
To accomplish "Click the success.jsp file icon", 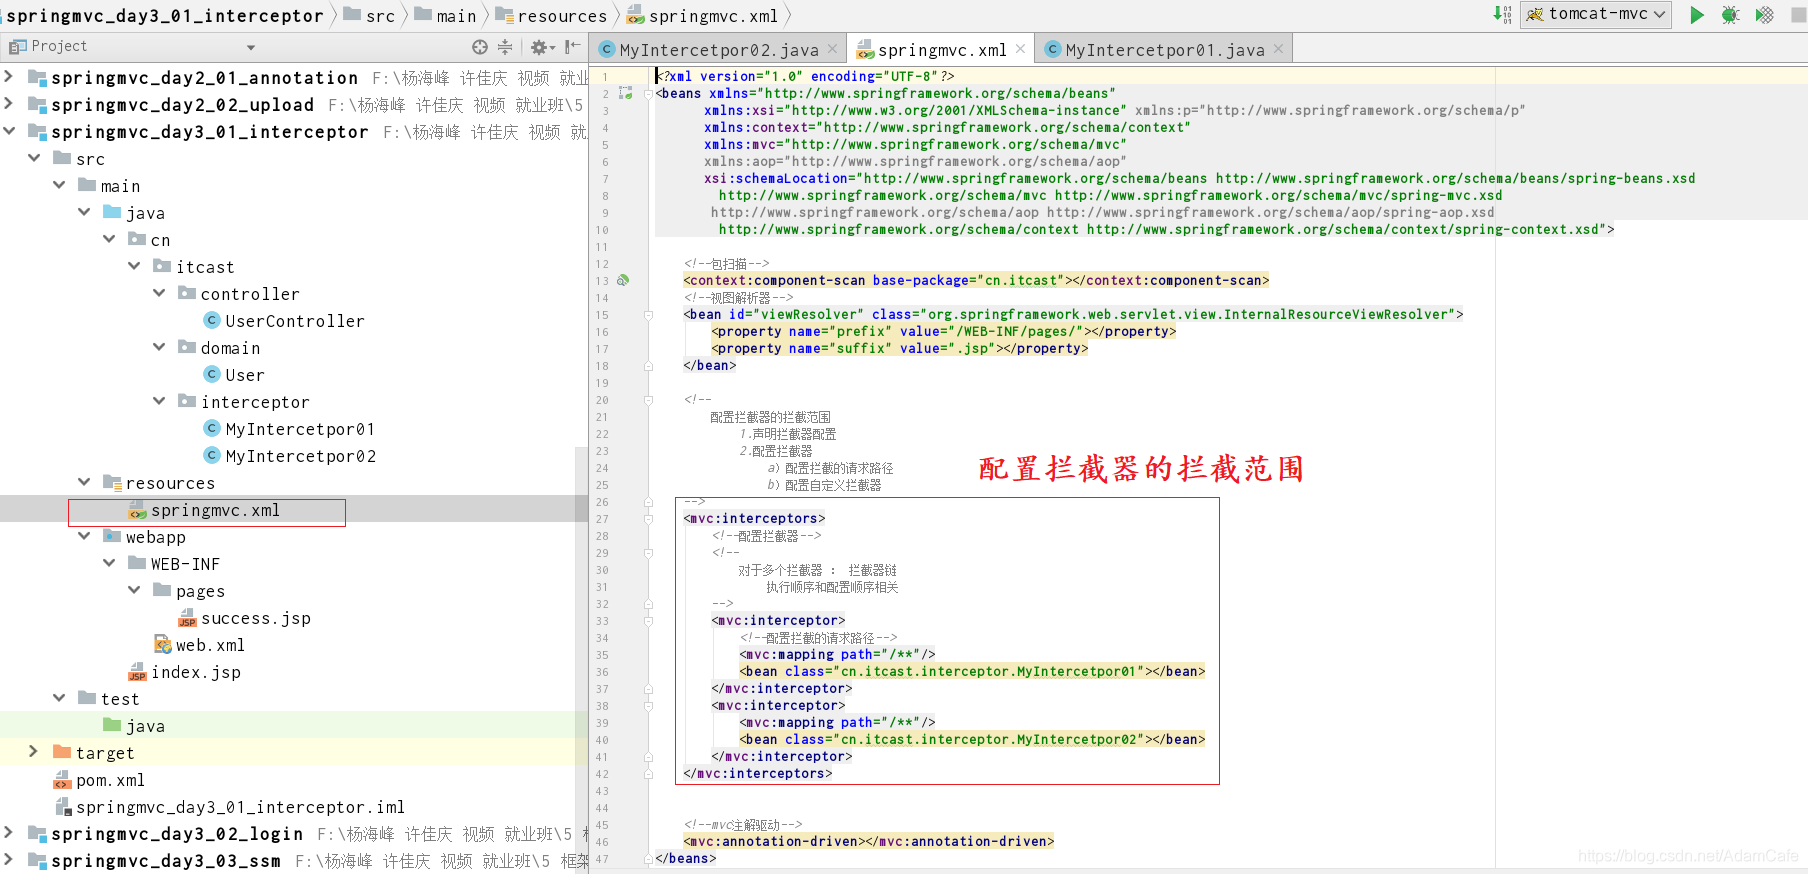I will pos(187,619).
